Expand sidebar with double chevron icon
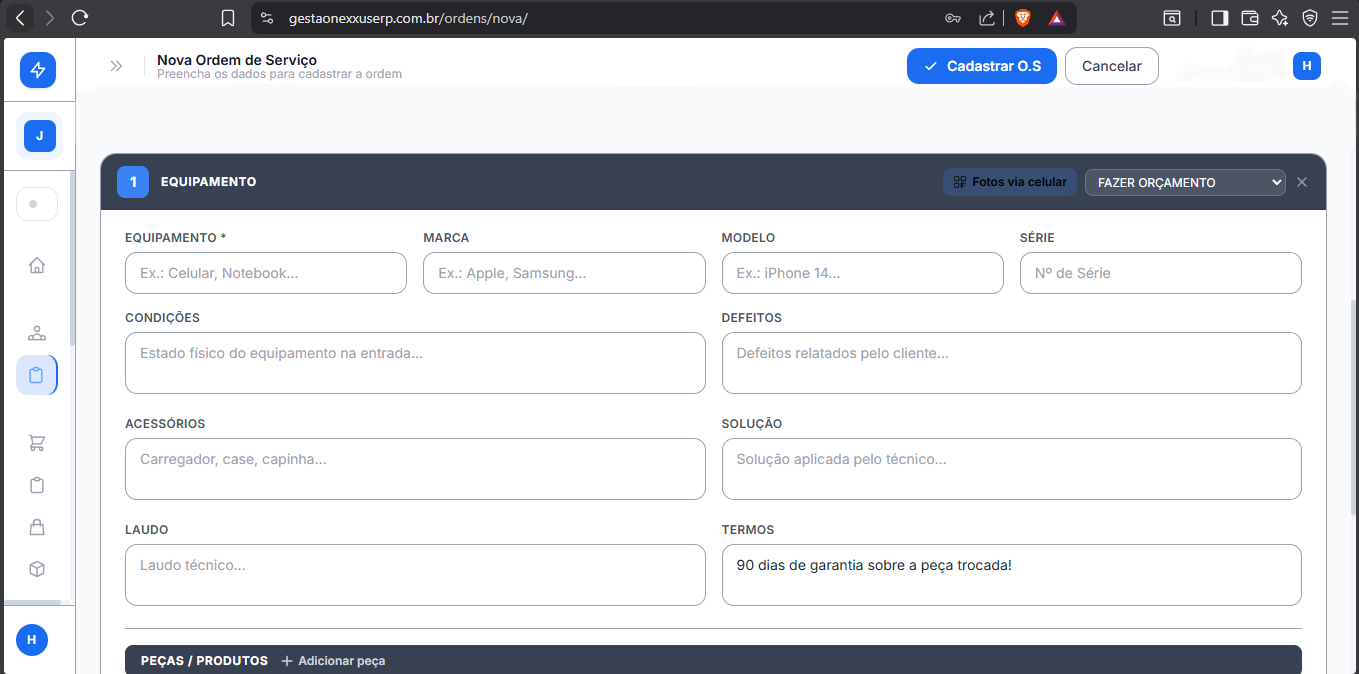The width and height of the screenshot is (1359, 674). point(116,66)
